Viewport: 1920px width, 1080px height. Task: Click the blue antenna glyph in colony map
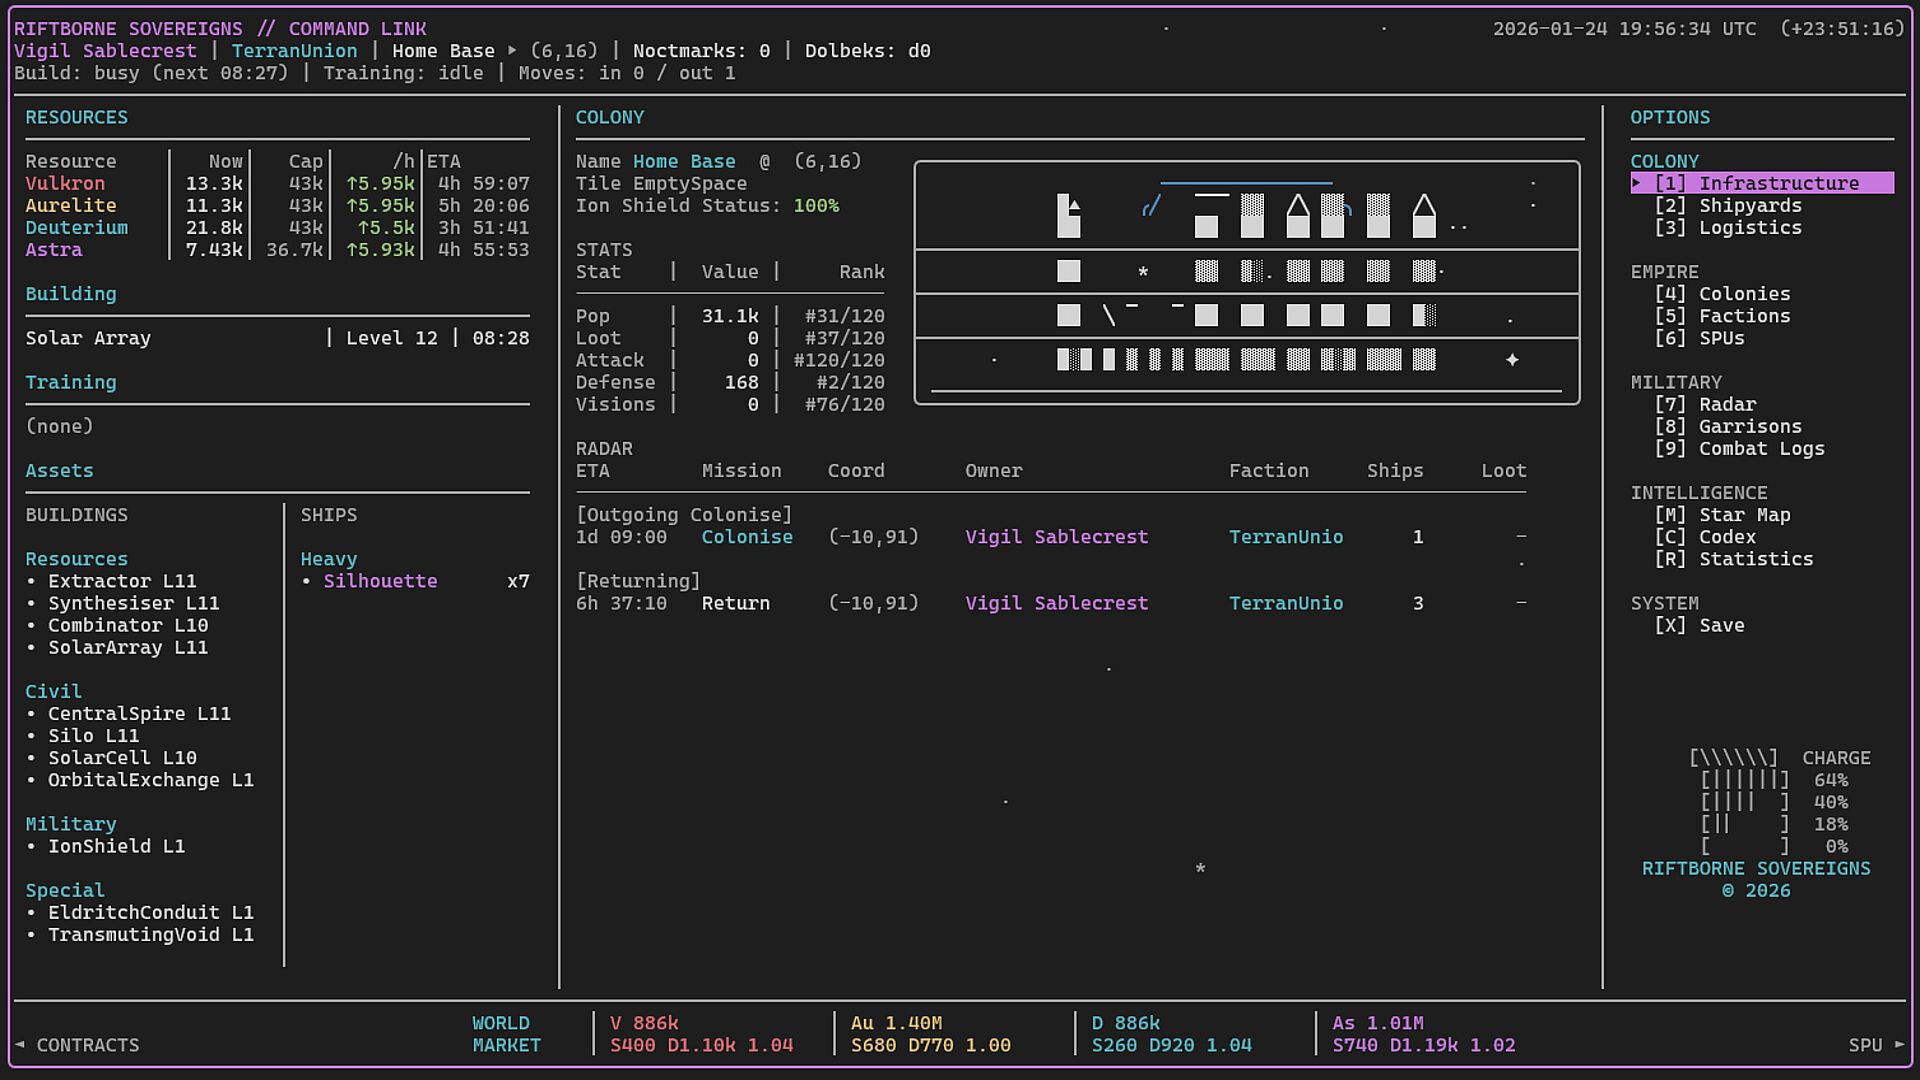click(x=1151, y=207)
